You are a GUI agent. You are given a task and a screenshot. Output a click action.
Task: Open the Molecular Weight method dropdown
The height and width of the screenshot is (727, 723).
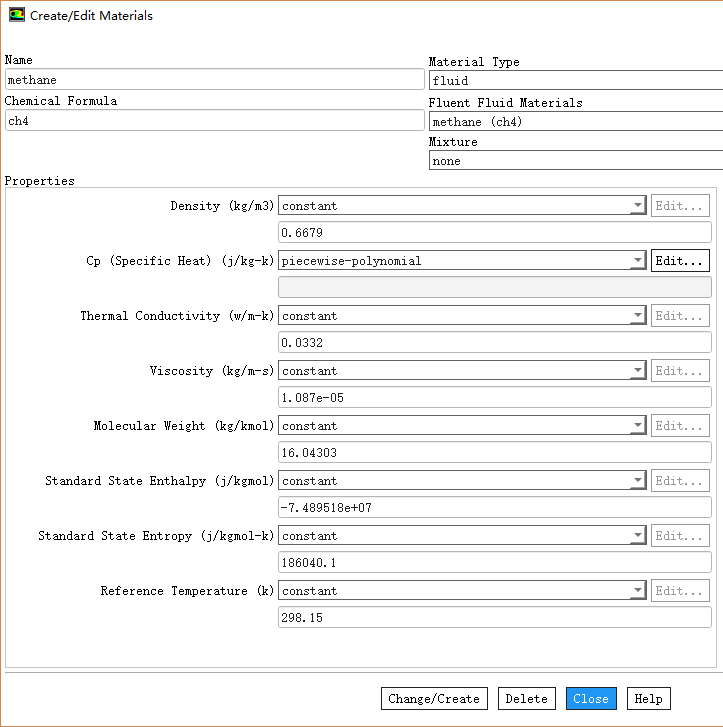pyautogui.click(x=462, y=426)
